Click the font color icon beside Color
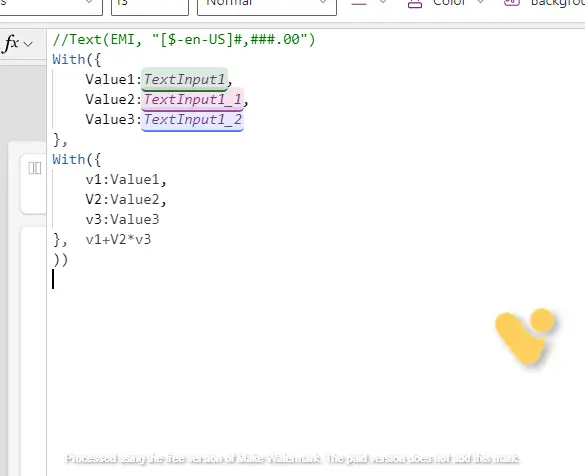The height and width of the screenshot is (476, 585). [x=415, y=4]
